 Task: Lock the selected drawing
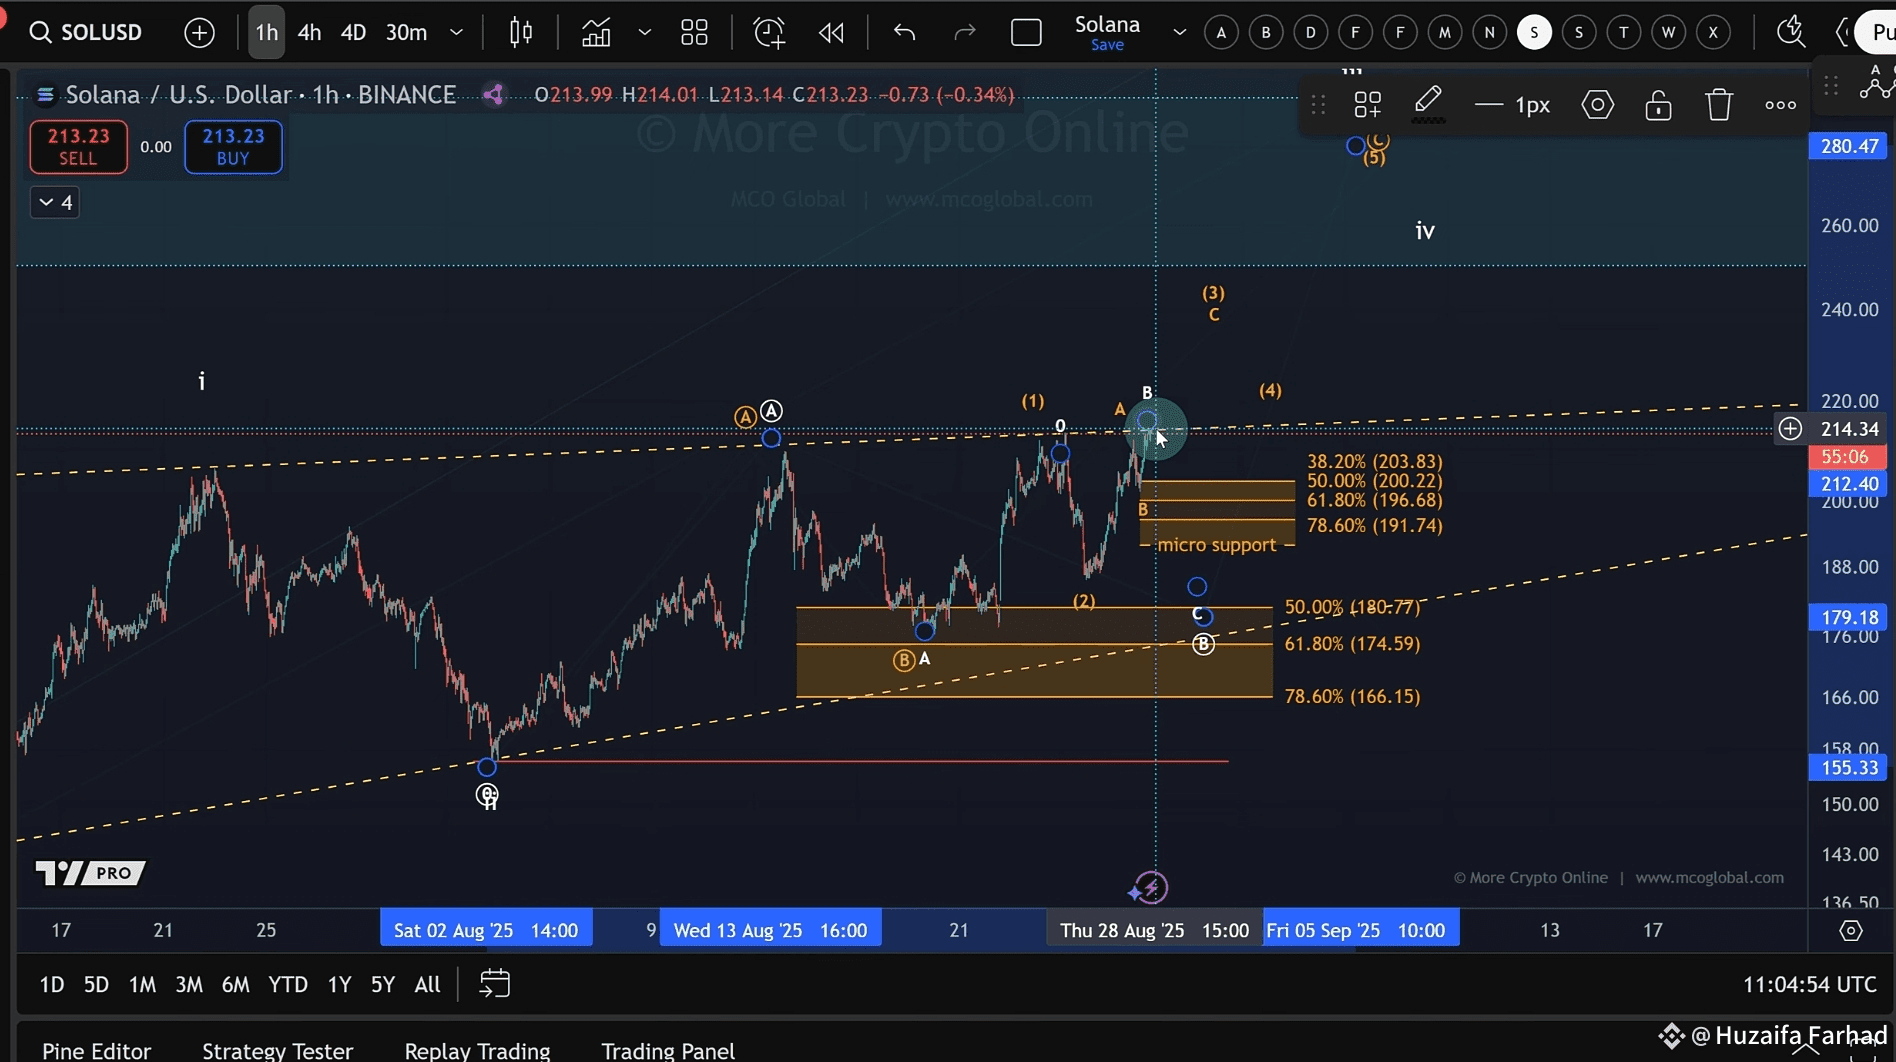tap(1658, 104)
